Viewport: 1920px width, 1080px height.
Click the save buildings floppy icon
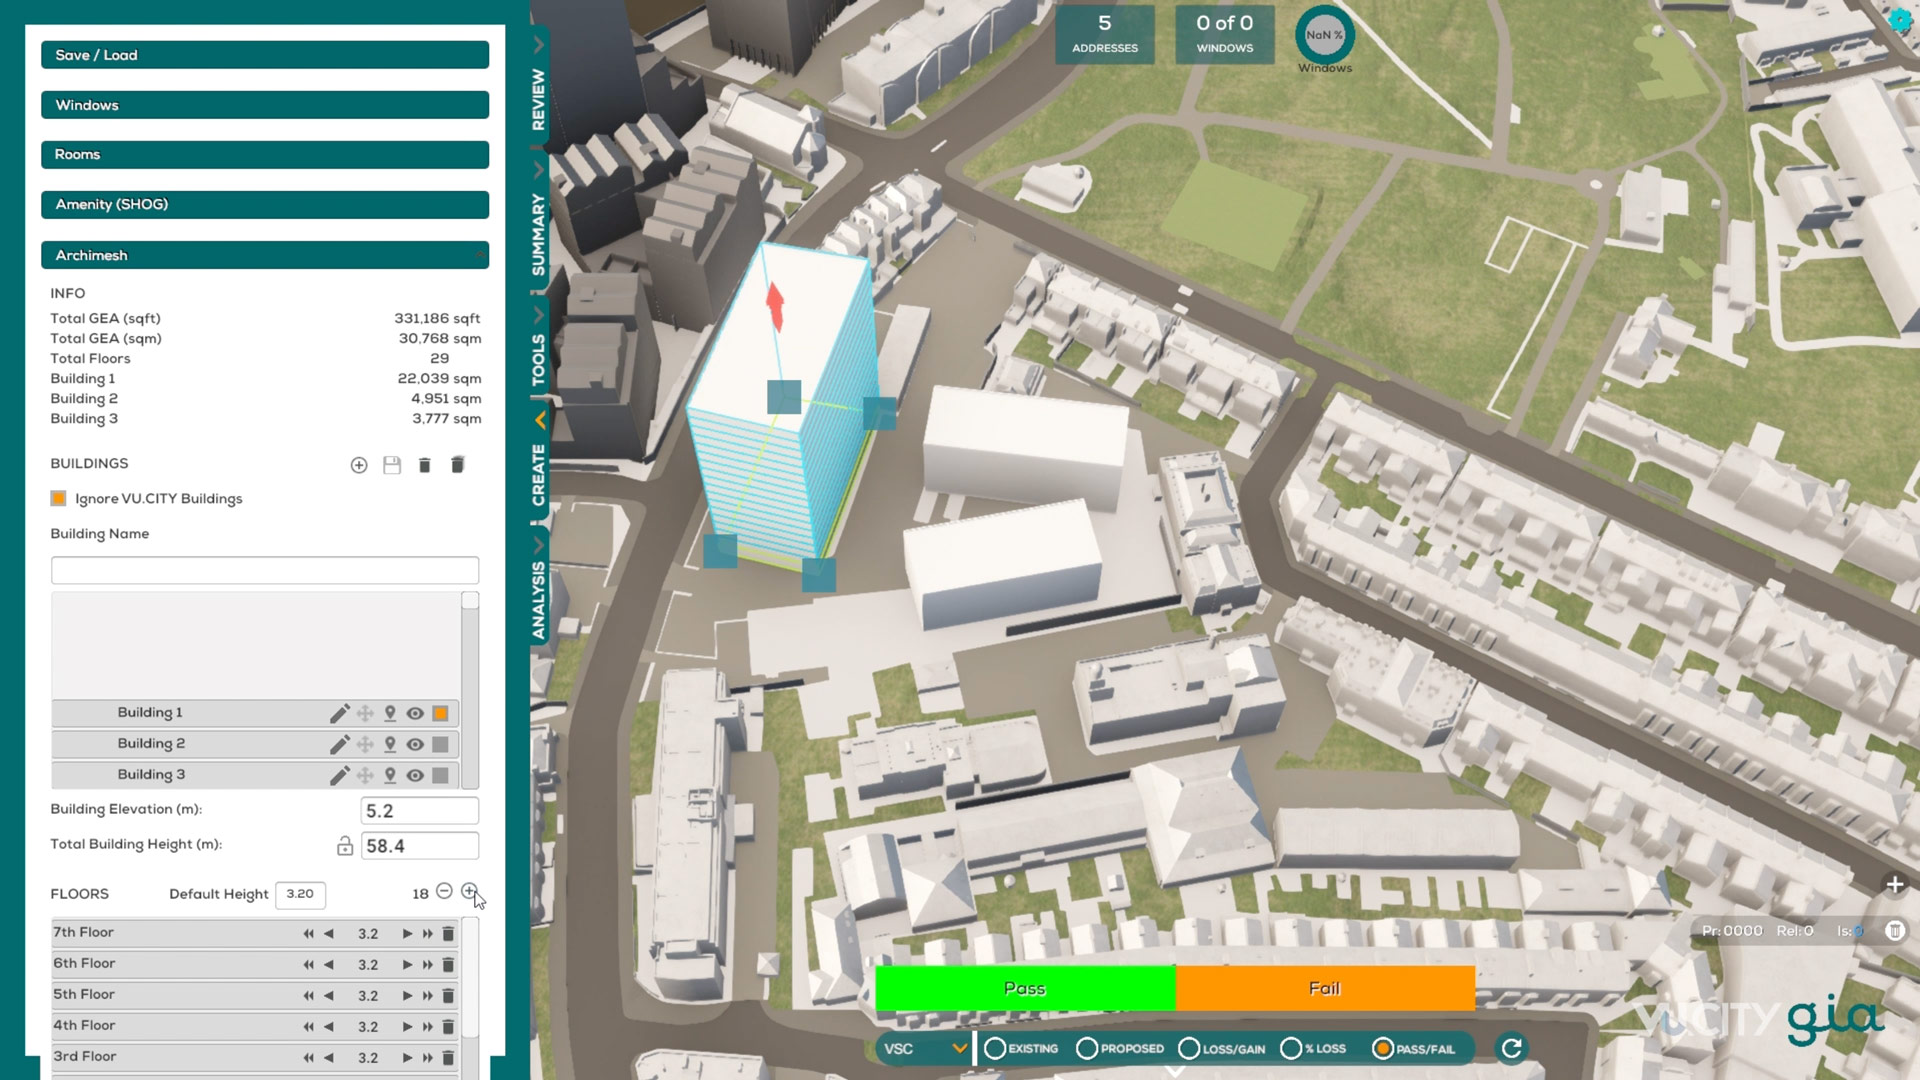(392, 465)
